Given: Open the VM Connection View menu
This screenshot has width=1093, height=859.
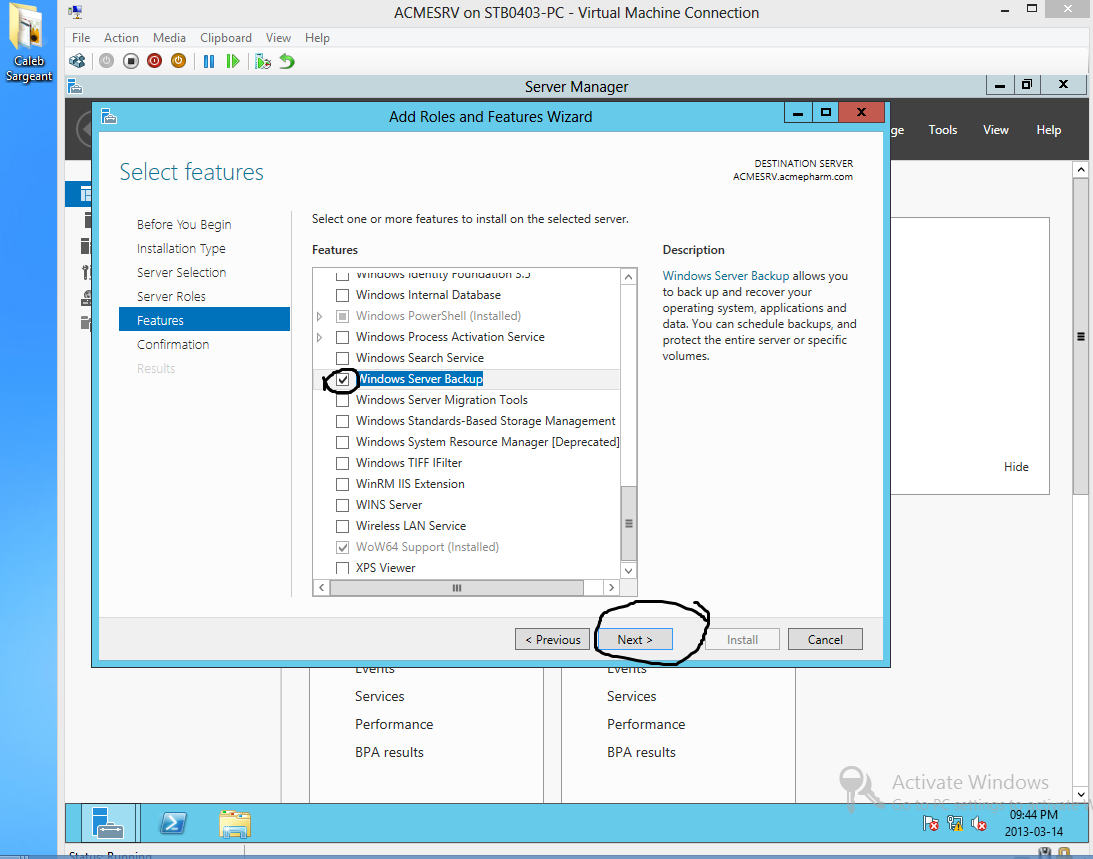Looking at the screenshot, I should [278, 38].
